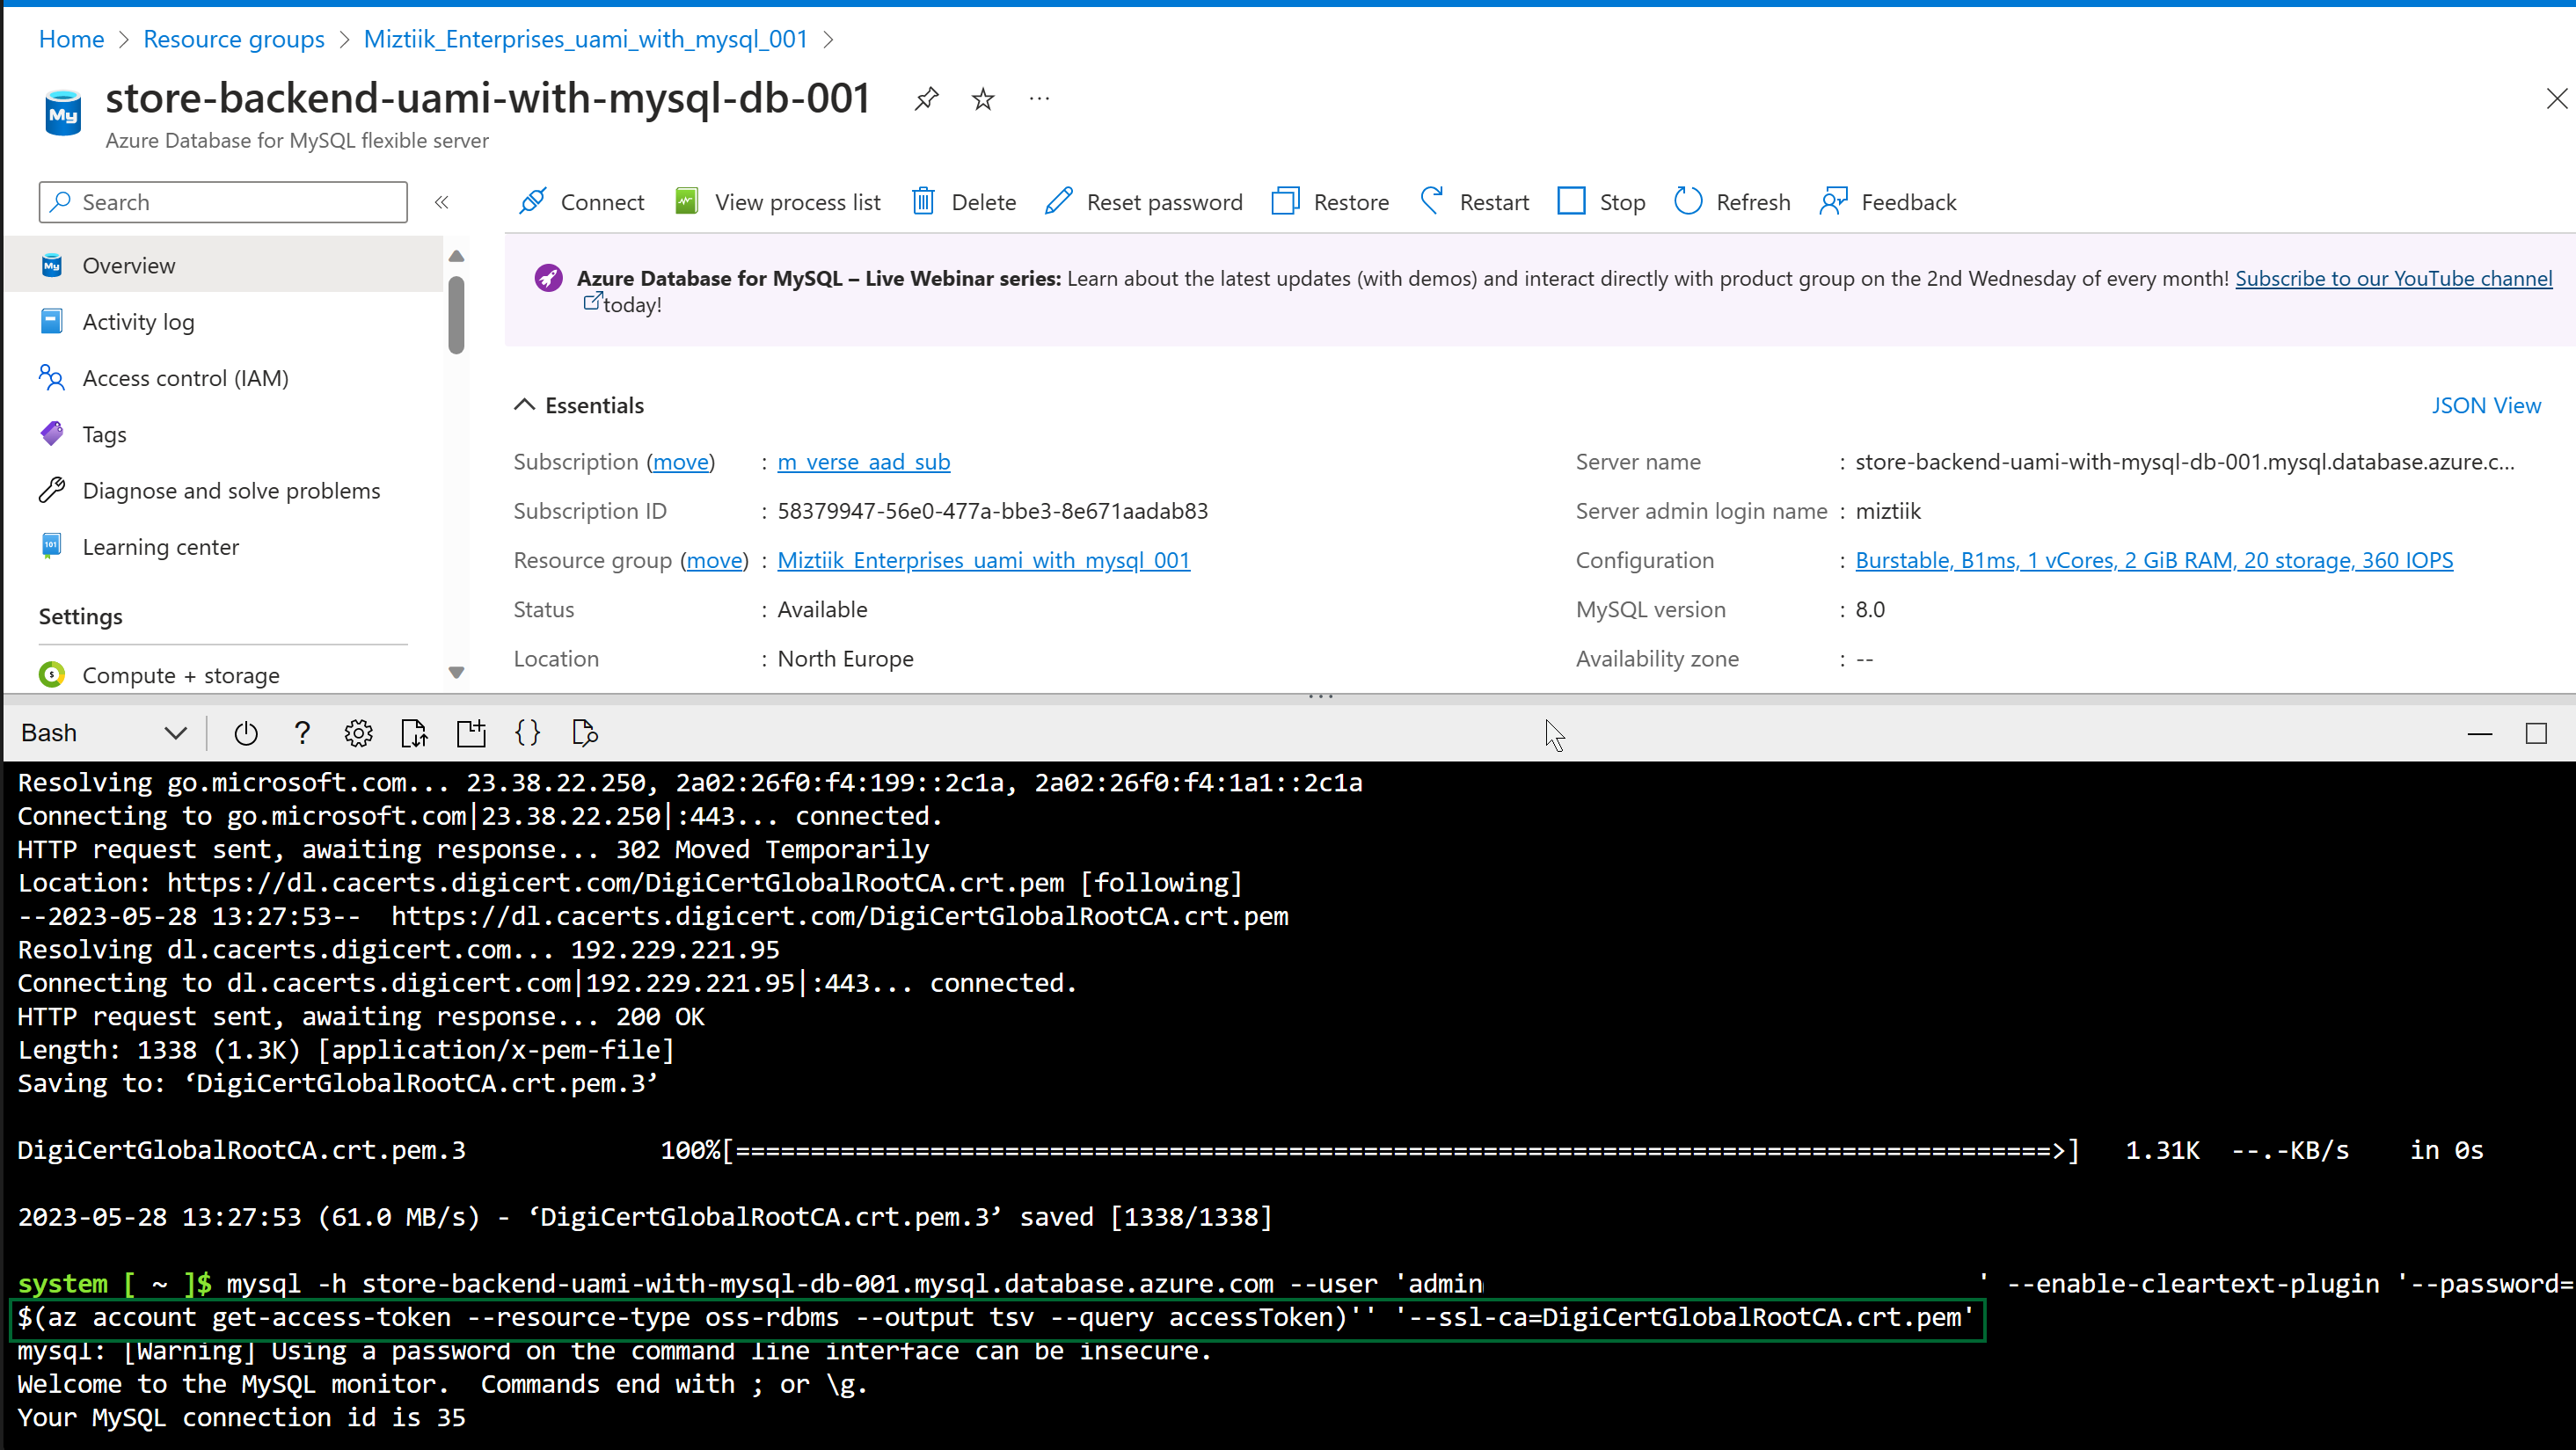Click the Reset password icon

pyautogui.click(x=1058, y=200)
